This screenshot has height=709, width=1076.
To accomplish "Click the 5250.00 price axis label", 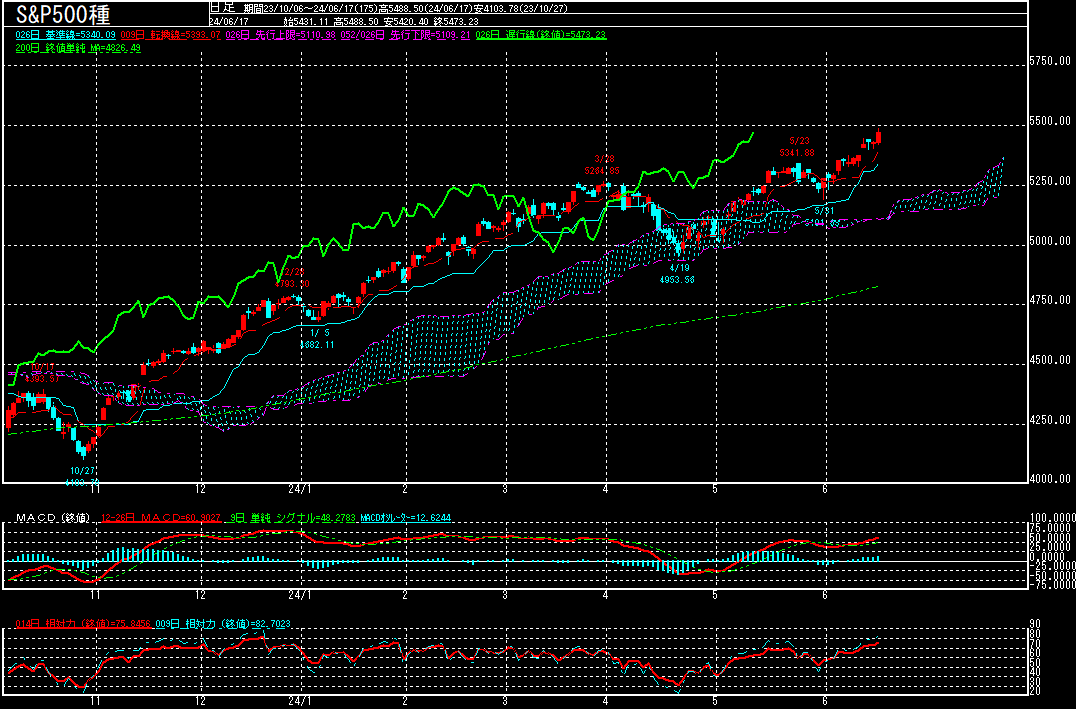I will click(1051, 181).
